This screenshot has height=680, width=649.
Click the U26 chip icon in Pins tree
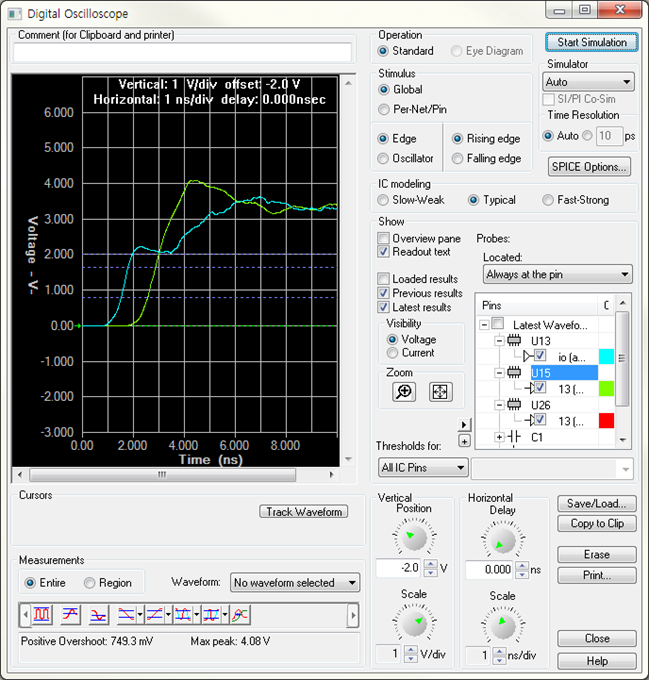(x=514, y=405)
